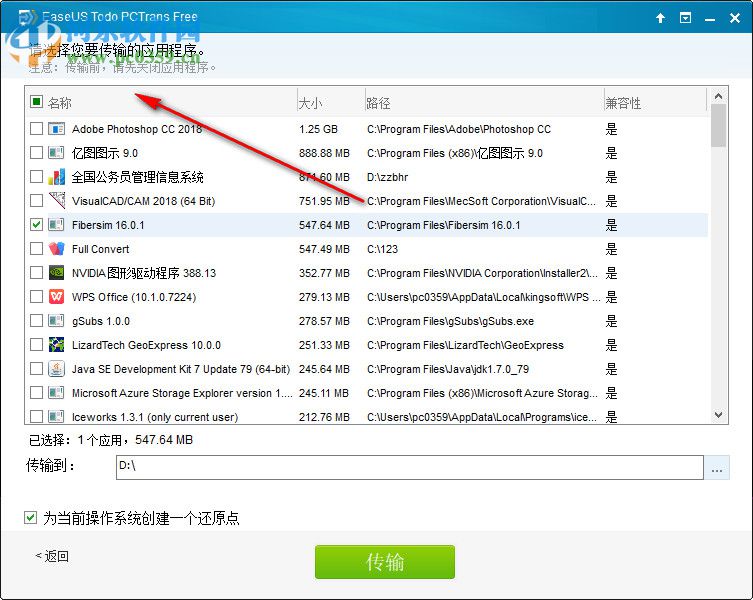Click the C:\Program Files\gSubs\gSubs.exe path
Viewport: 753px width, 600px height.
coord(450,321)
